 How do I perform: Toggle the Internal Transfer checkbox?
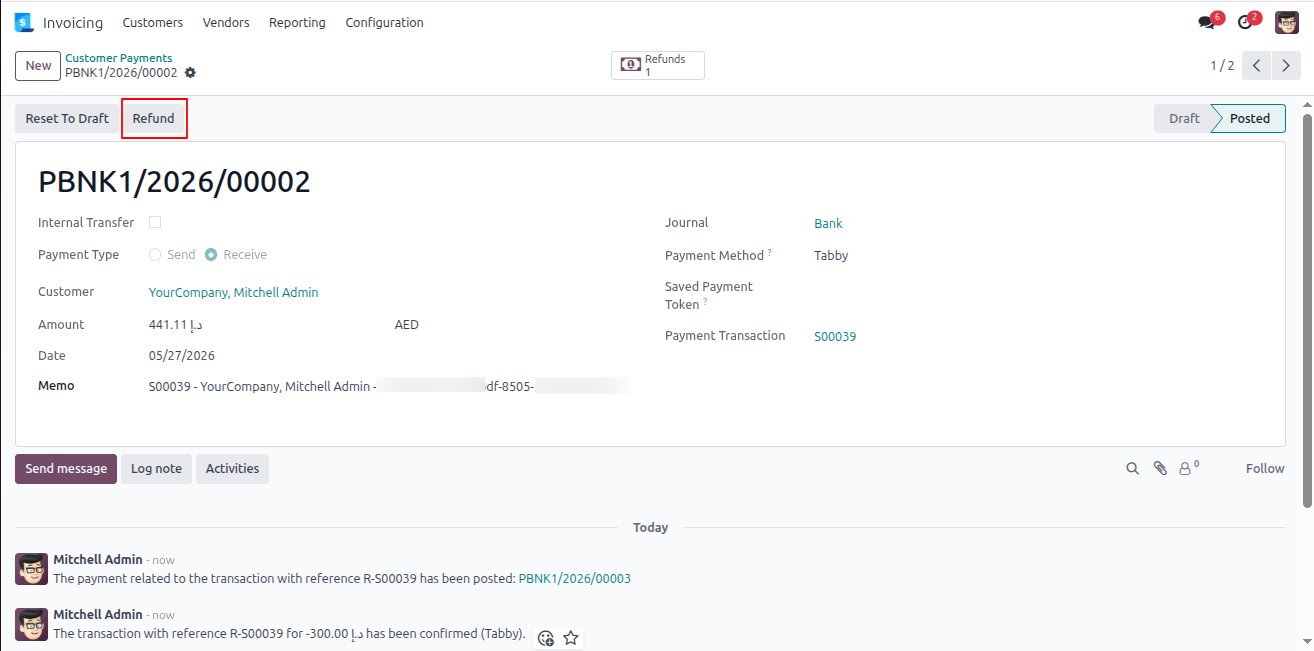[155, 222]
